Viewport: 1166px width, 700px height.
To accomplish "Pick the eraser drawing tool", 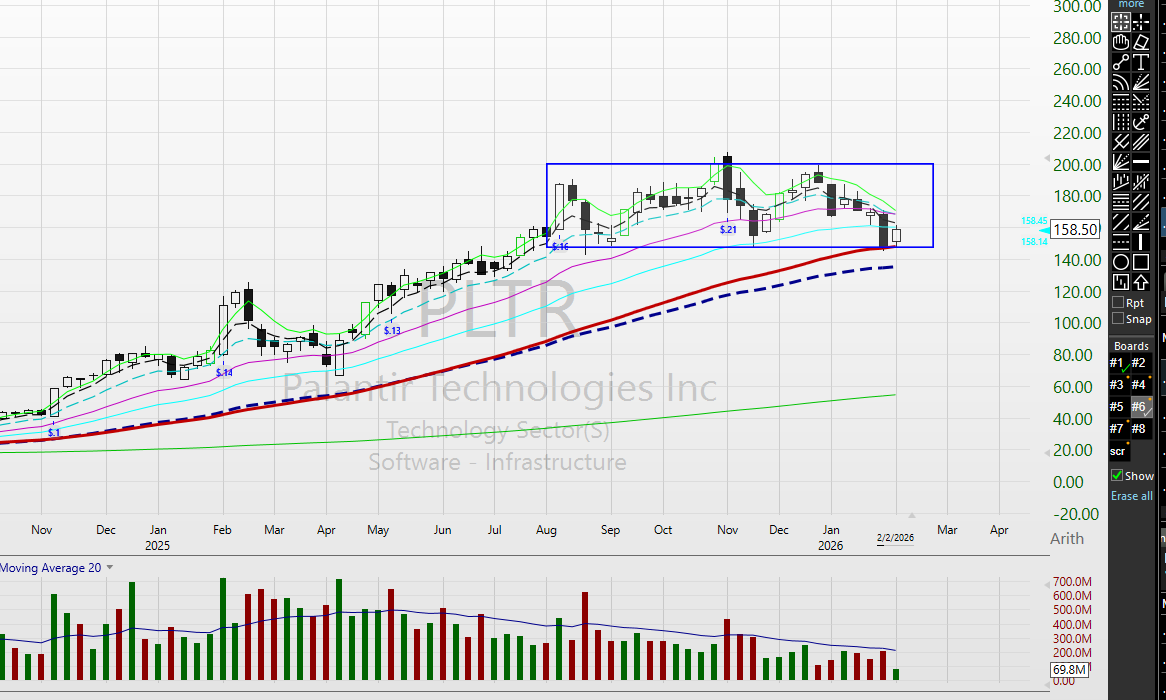I will click(1141, 42).
